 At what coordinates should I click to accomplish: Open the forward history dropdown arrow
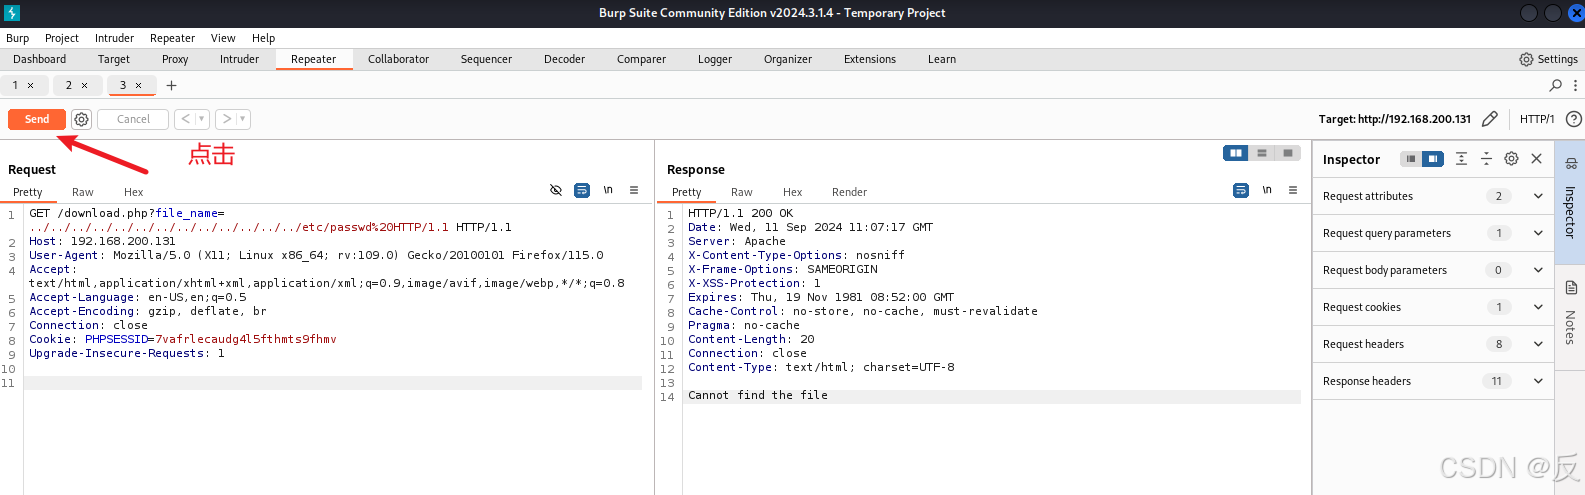243,119
